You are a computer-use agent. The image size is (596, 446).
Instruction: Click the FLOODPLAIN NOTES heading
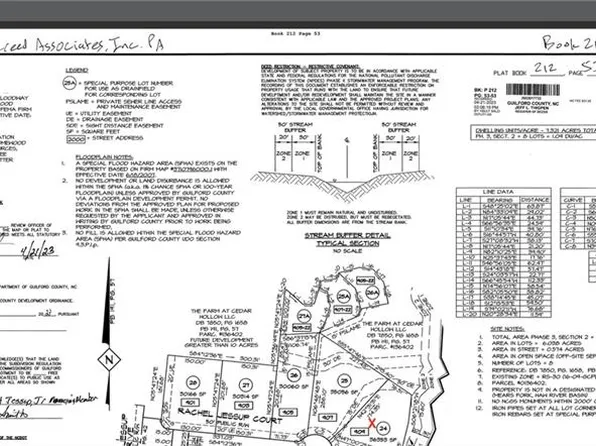point(104,157)
